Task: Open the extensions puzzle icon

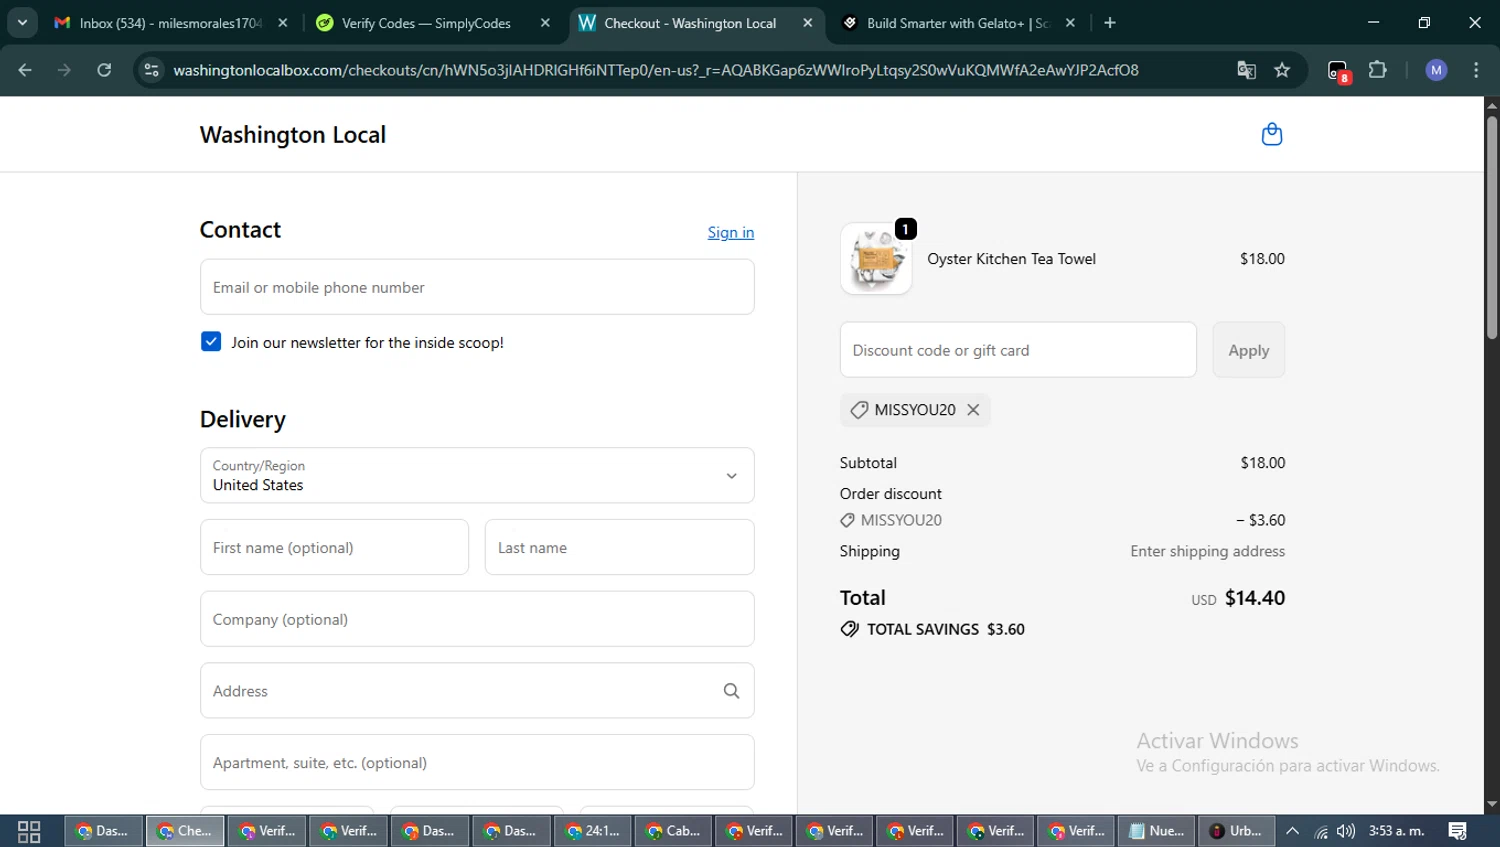Action: 1378,70
